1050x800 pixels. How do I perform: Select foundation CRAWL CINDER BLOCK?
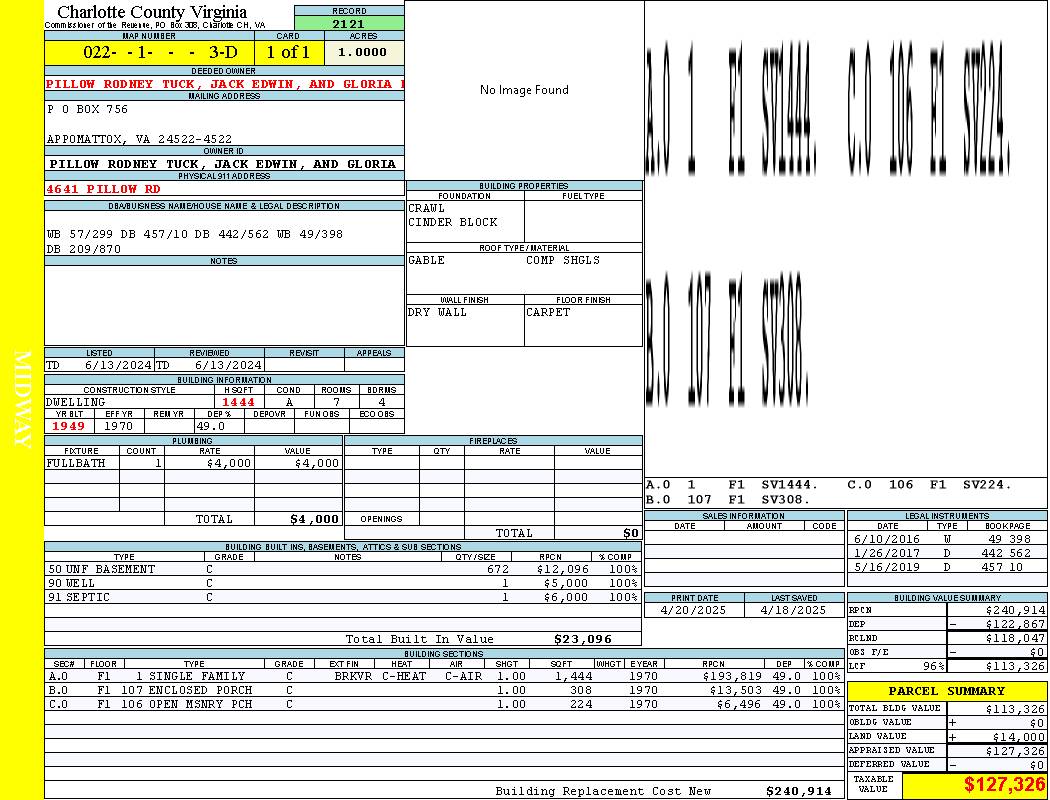click(x=453, y=215)
